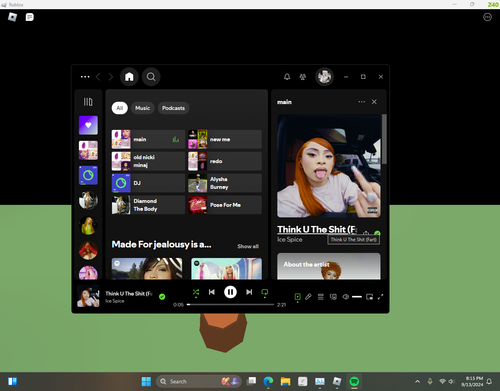
Task: Go to Spotify Home
Action: pyautogui.click(x=129, y=77)
